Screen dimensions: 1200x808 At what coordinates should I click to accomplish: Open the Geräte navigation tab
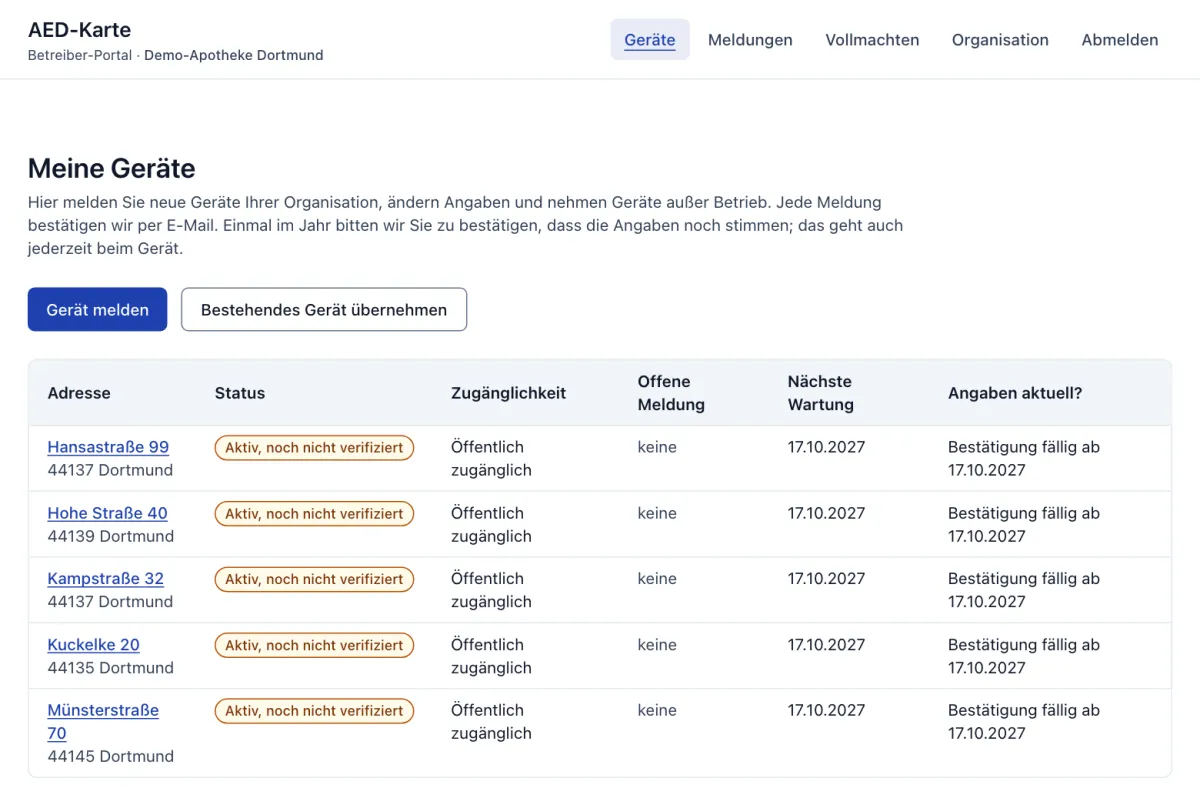click(x=650, y=40)
